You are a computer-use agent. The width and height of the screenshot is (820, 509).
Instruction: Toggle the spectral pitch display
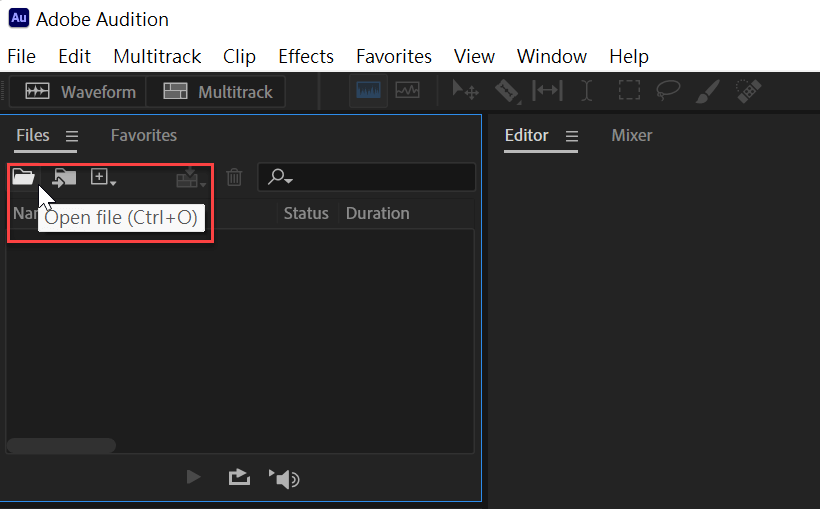[x=407, y=91]
